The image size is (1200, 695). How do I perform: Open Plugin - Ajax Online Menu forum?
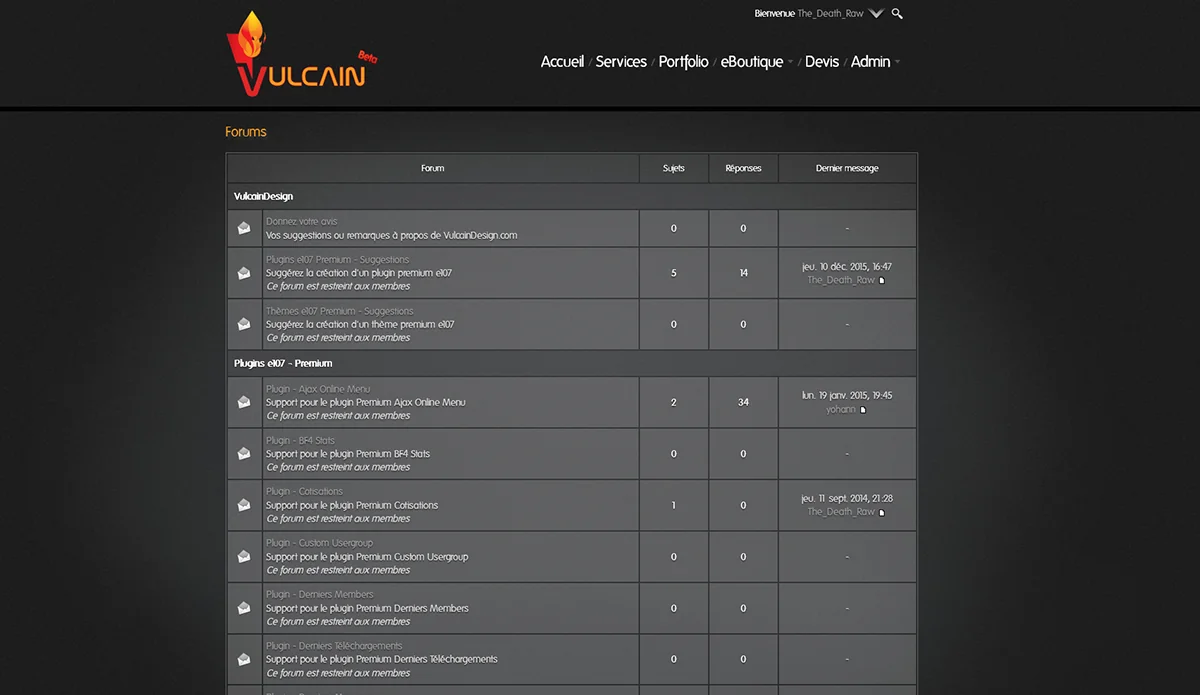point(318,389)
